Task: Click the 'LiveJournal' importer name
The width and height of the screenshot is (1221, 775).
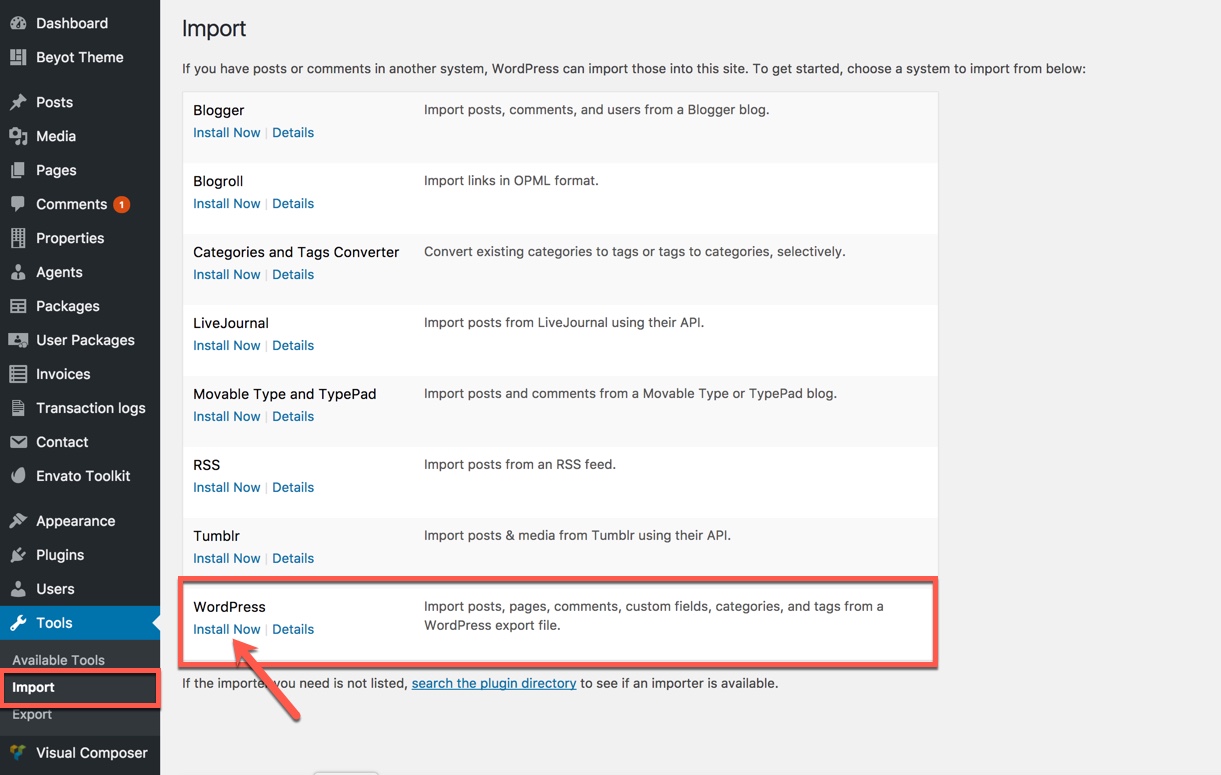Action: pyautogui.click(x=231, y=323)
